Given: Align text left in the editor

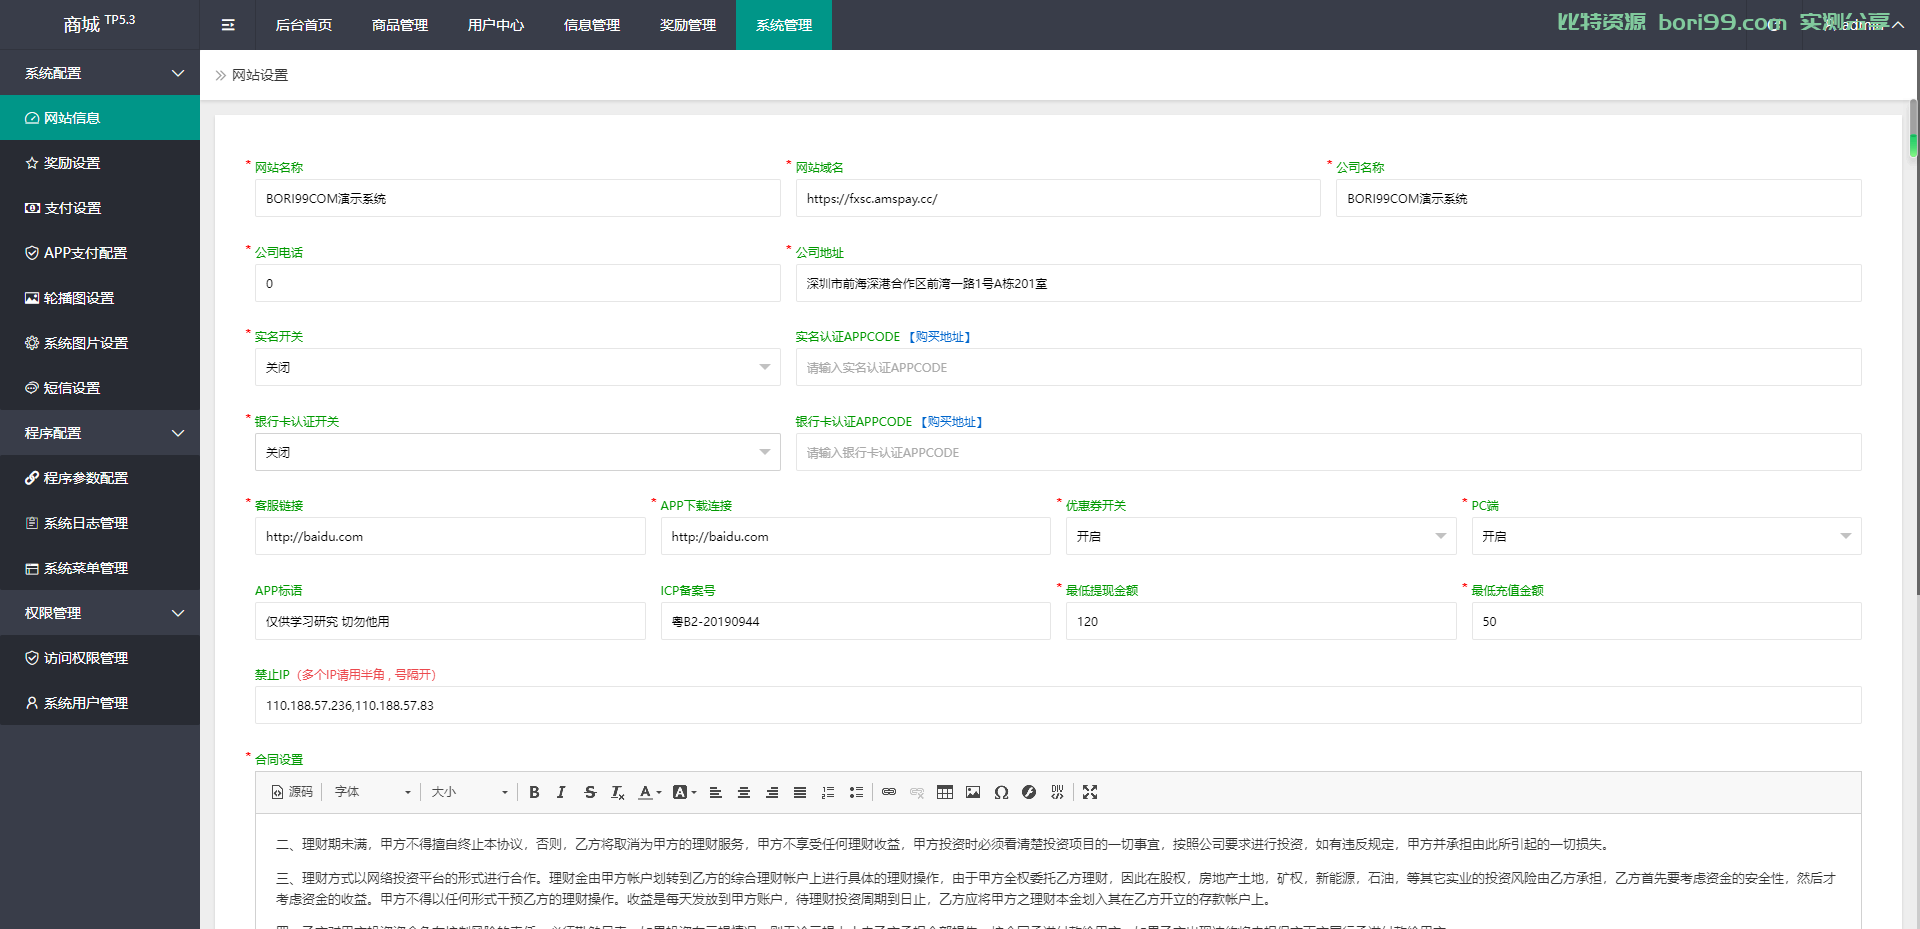Looking at the screenshot, I should click(x=716, y=792).
